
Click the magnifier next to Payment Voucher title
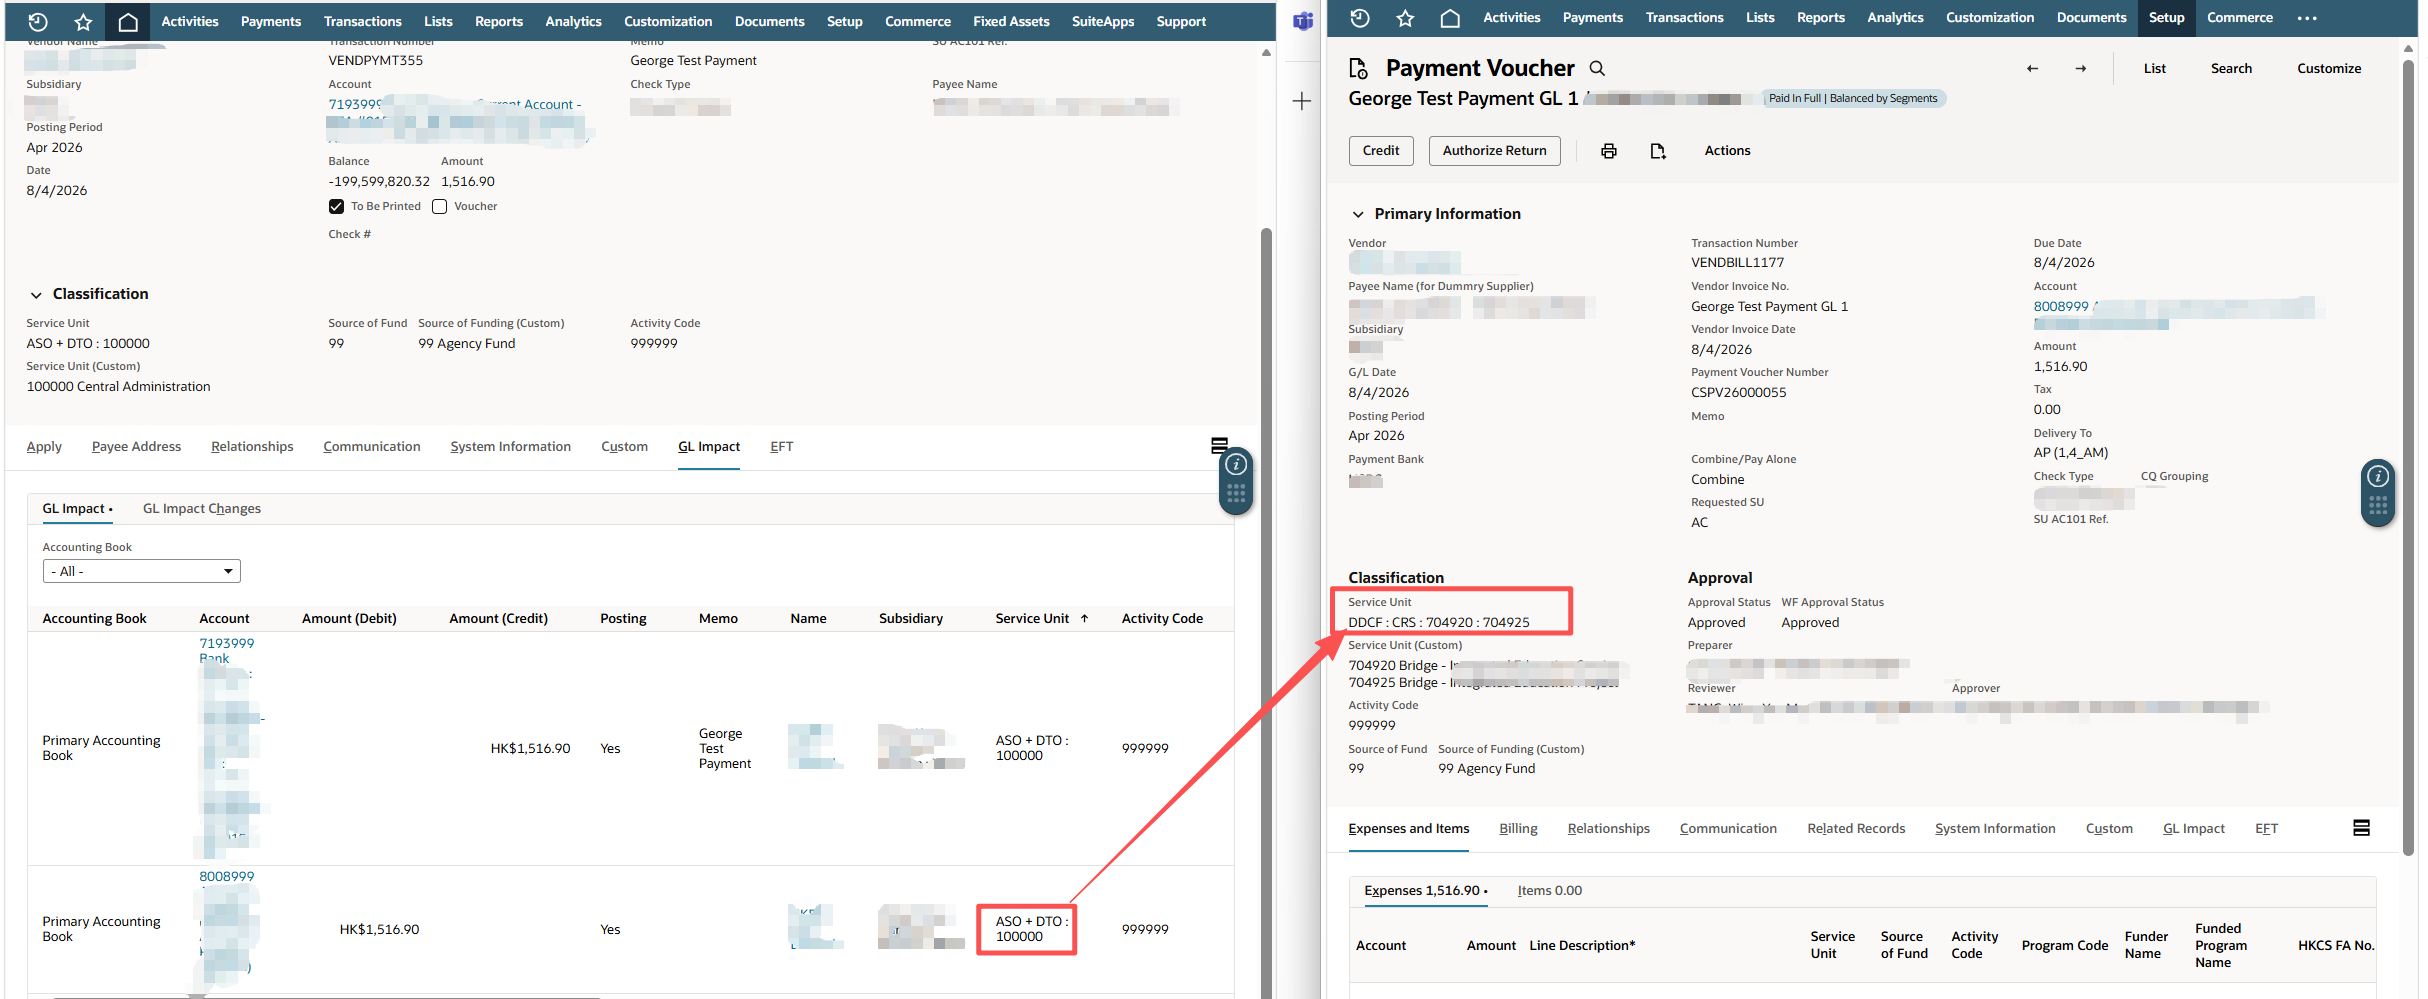(1597, 68)
